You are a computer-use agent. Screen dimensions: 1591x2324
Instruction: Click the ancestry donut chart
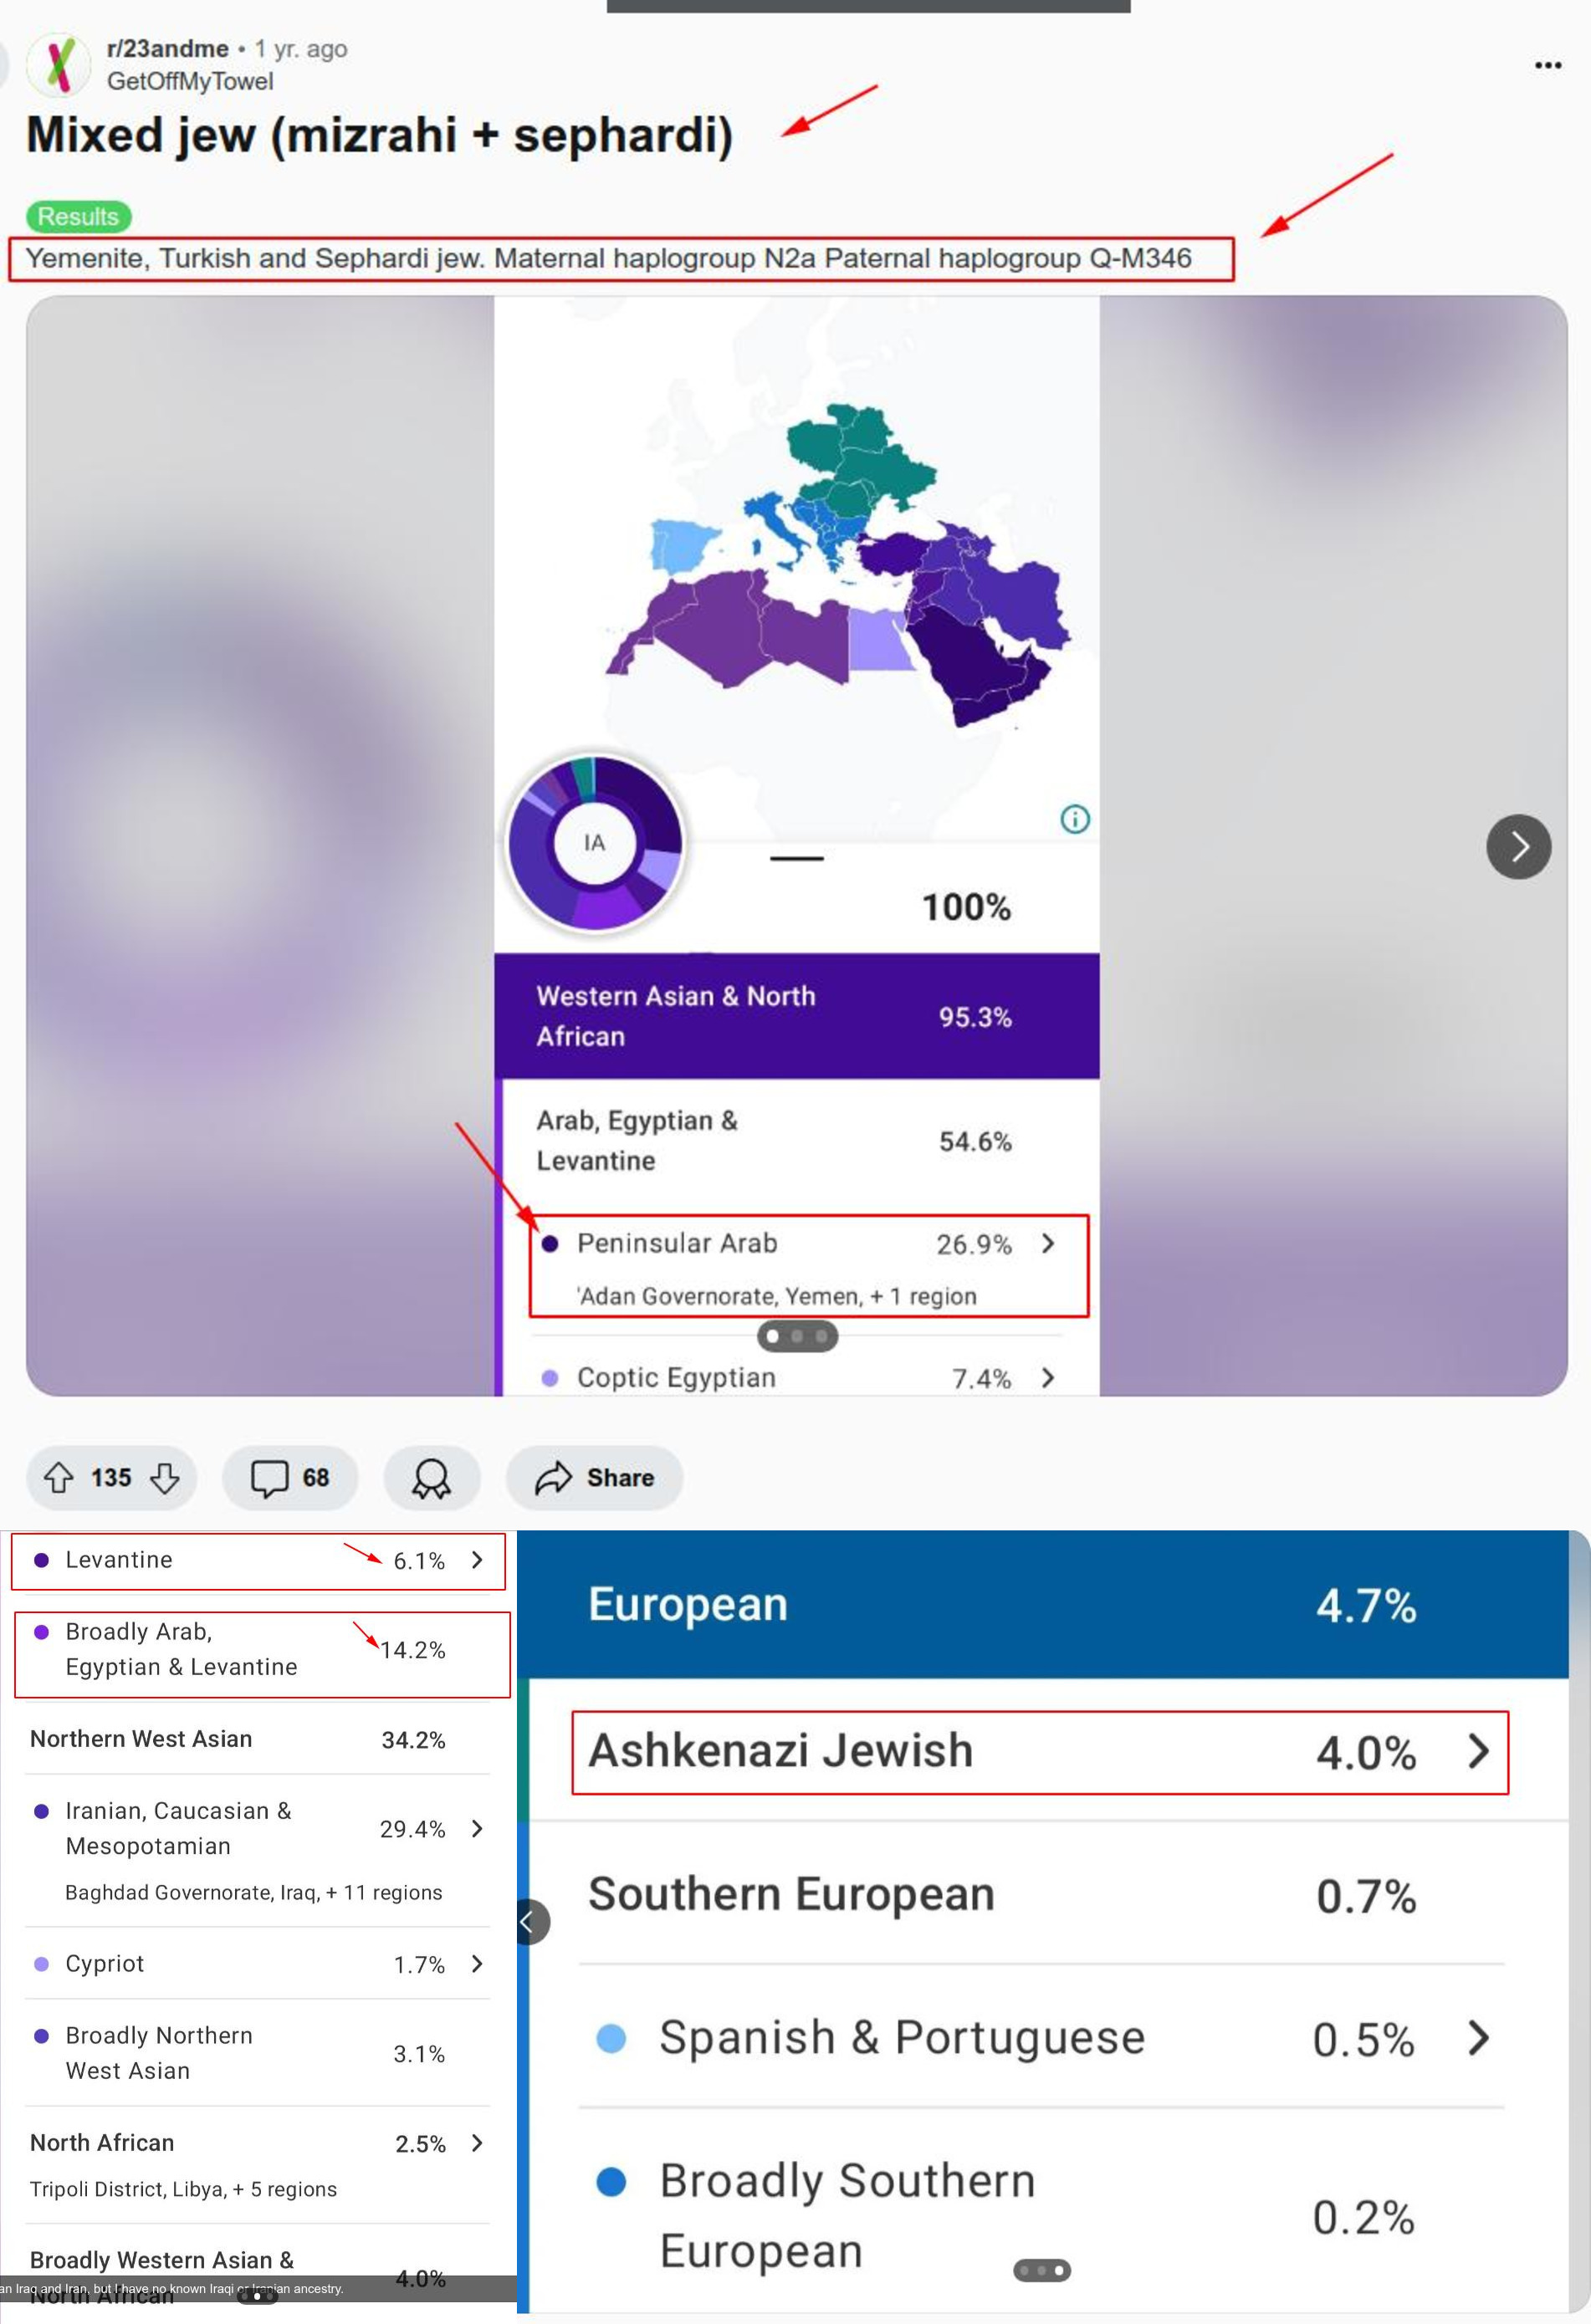point(595,842)
